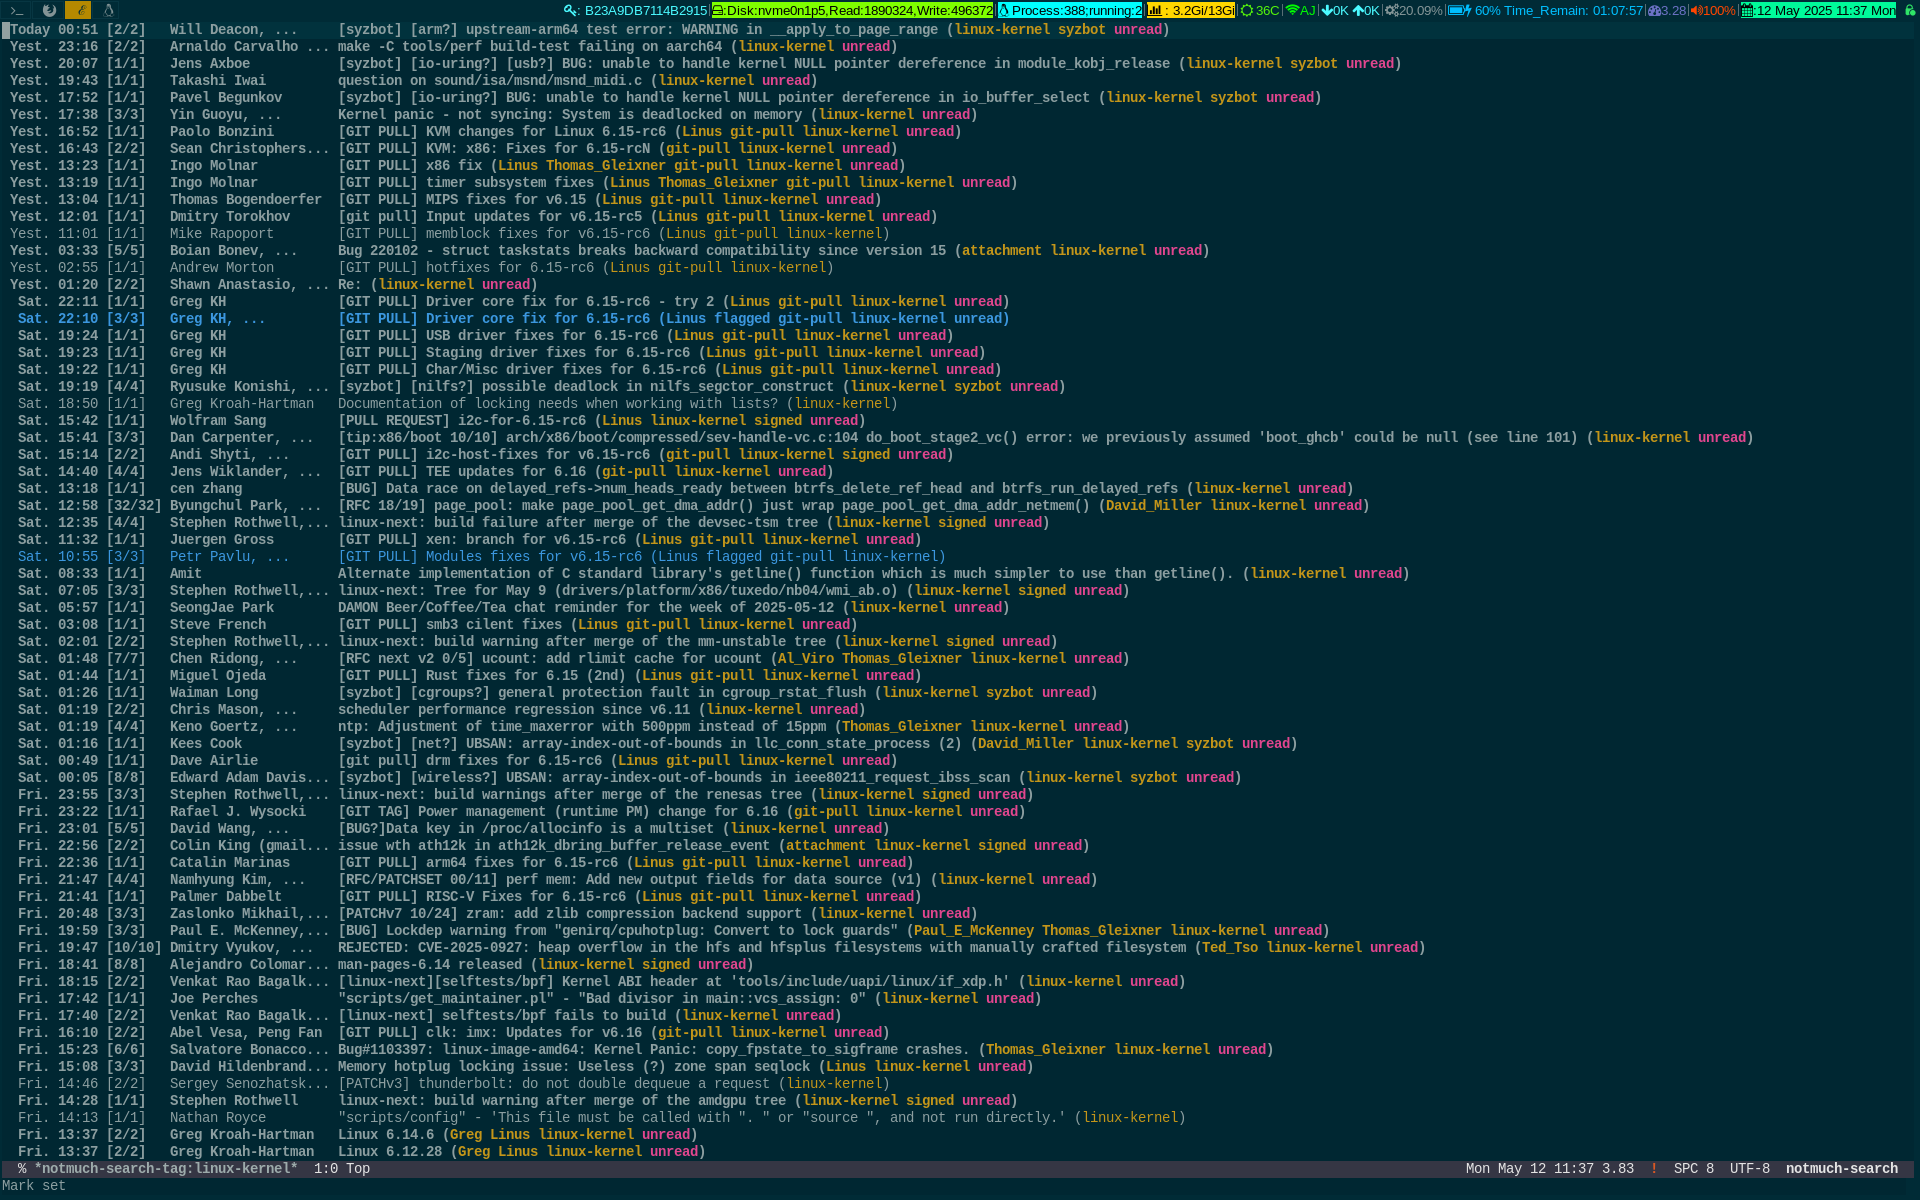Image resolution: width=1920 pixels, height=1200 pixels.
Task: Open the battery 60% Time_Remain indicator
Action: (1545, 10)
